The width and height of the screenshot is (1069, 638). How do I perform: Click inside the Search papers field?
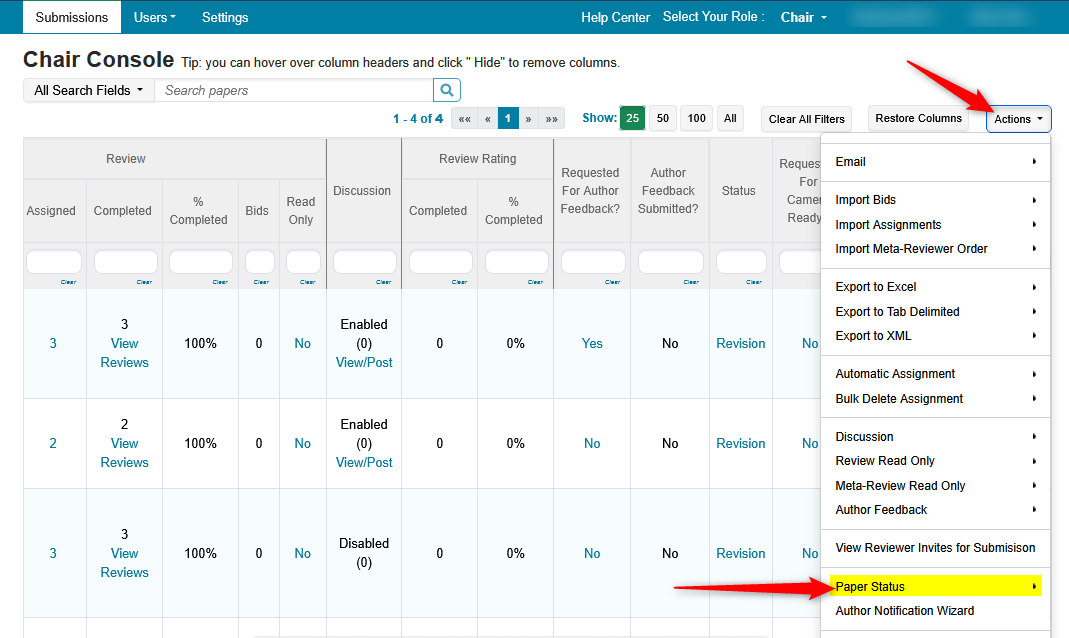pyautogui.click(x=295, y=90)
